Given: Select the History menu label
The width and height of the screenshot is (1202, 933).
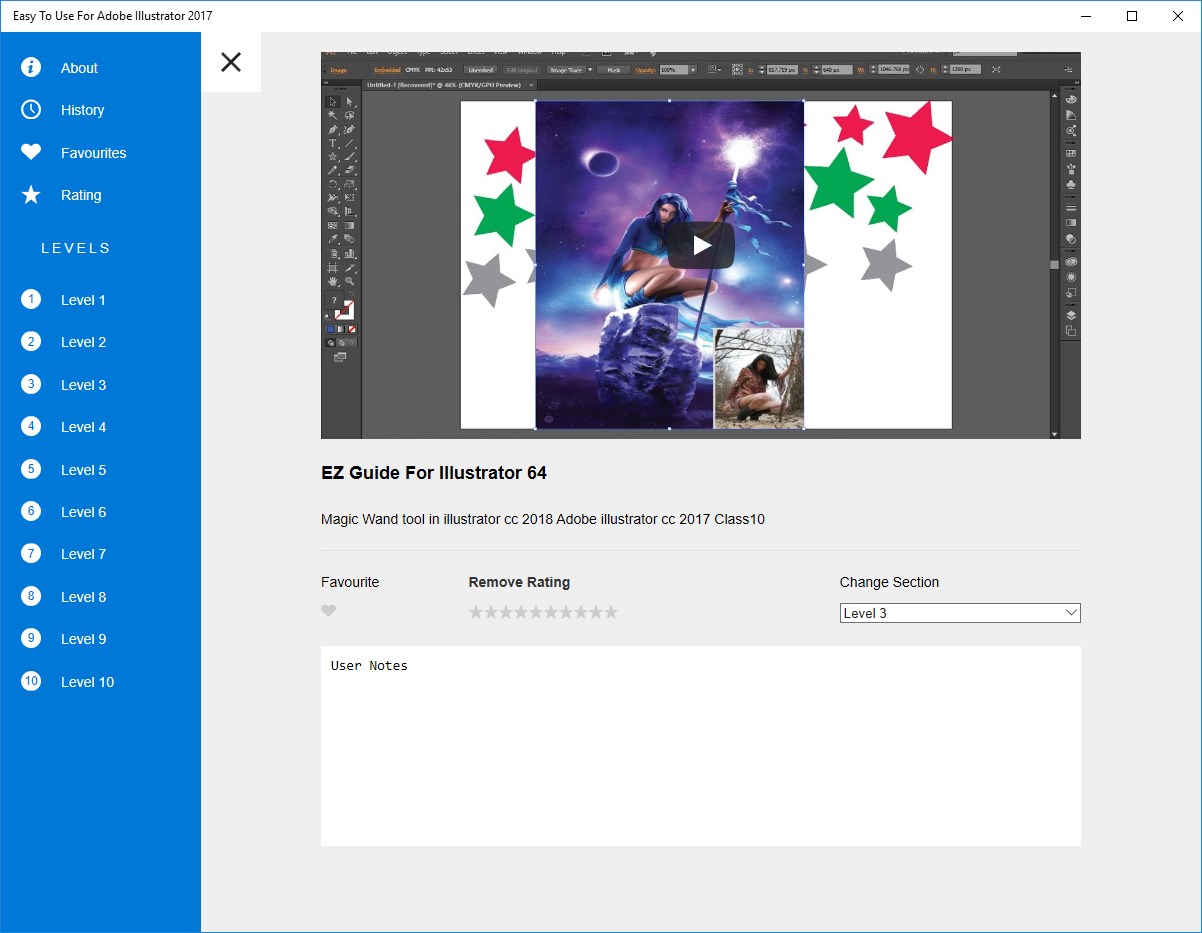Looking at the screenshot, I should pyautogui.click(x=82, y=110).
